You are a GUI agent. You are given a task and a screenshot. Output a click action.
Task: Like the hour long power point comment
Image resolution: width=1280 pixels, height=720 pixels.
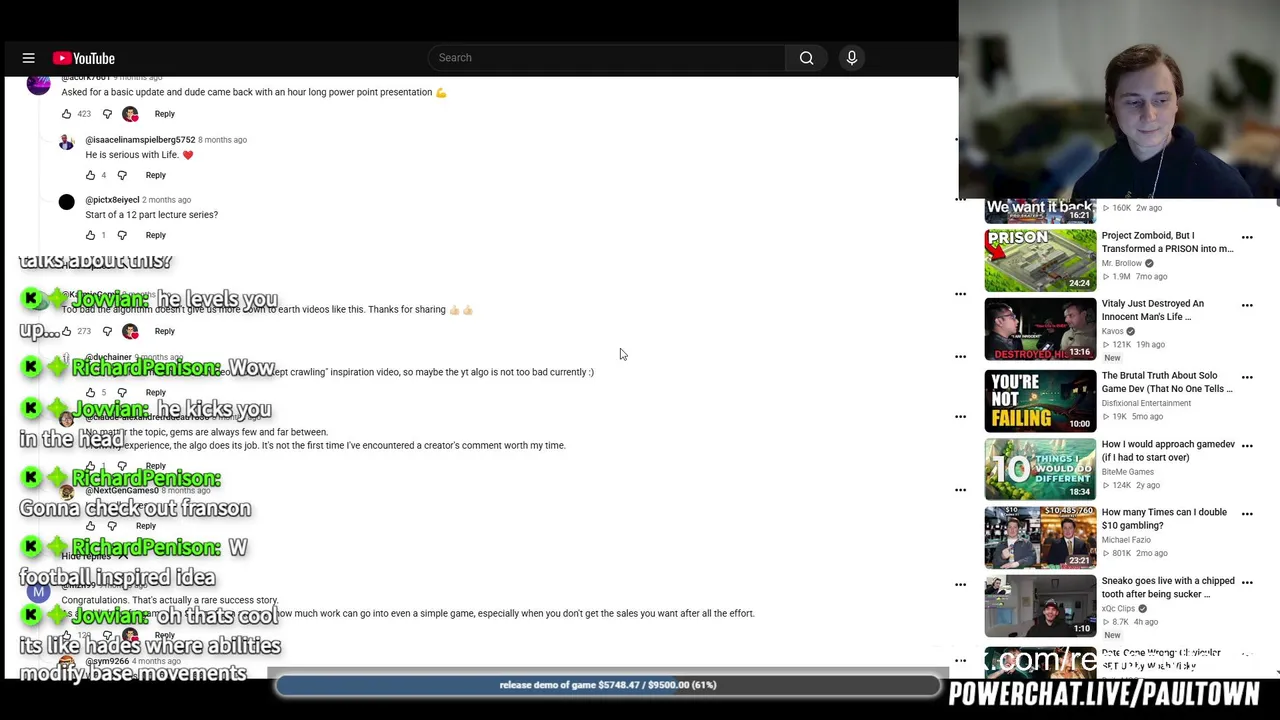(67, 114)
